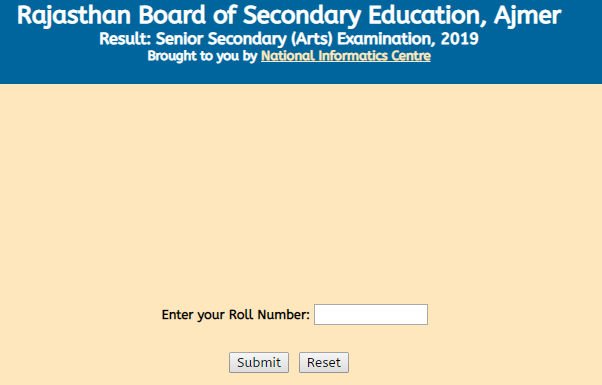Click the word 'Roll' in the form label
602x385 pixels.
click(241, 314)
